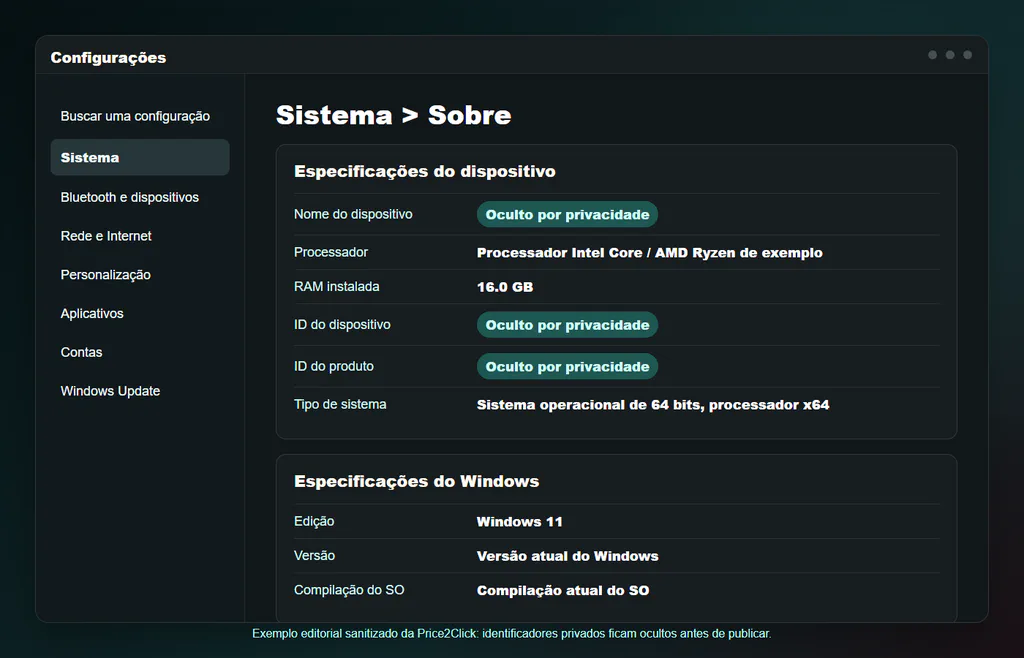Click the Price2Click editorial caption below window
This screenshot has height=658, width=1024.
[512, 633]
